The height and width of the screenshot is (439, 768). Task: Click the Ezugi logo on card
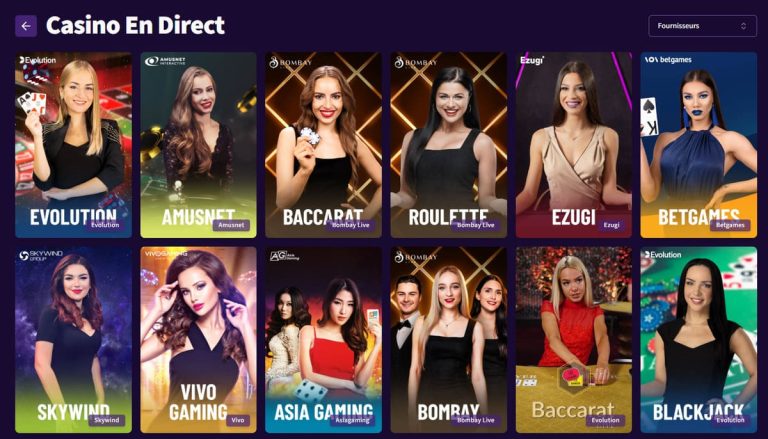click(531, 60)
